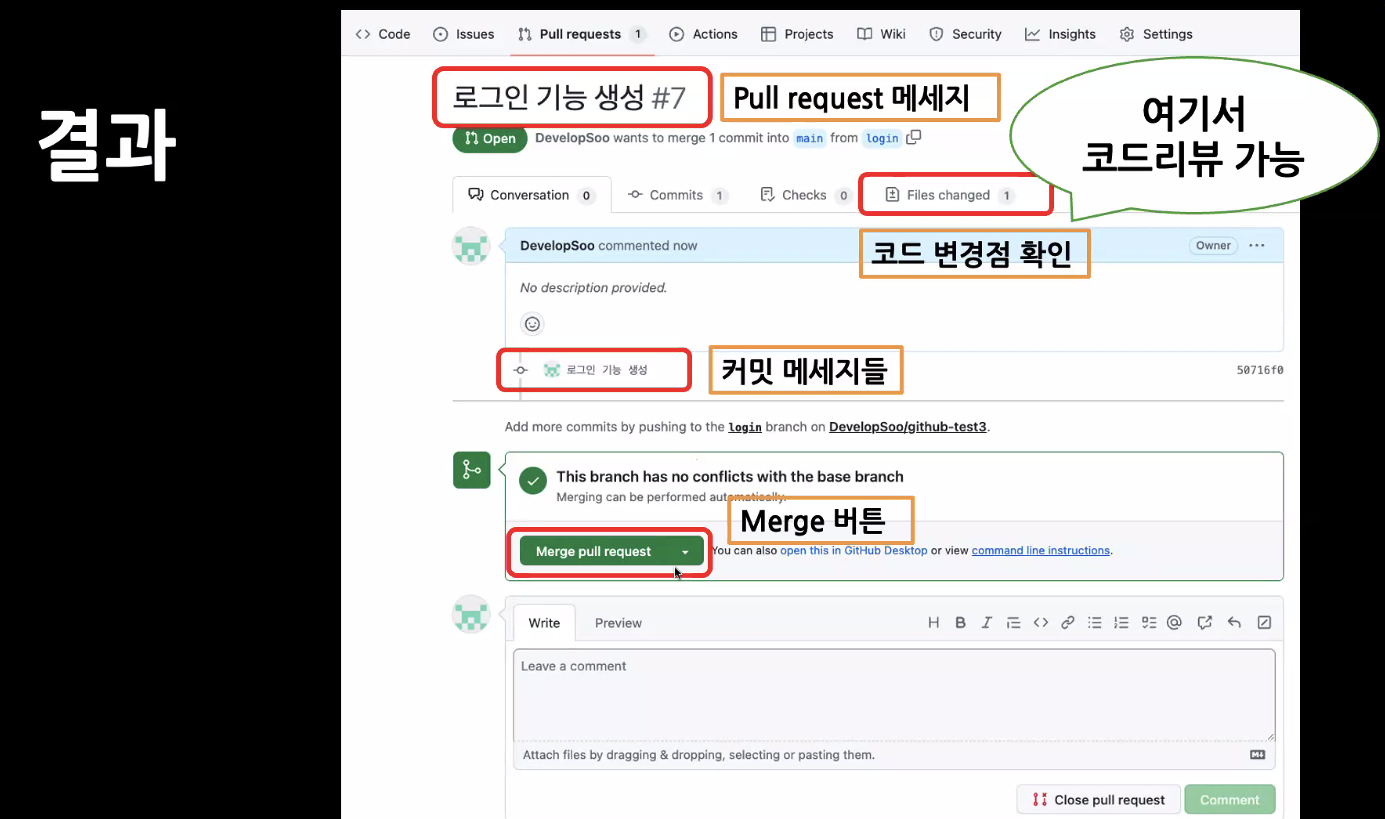Insert a quote using the quote icon

coord(1013,623)
